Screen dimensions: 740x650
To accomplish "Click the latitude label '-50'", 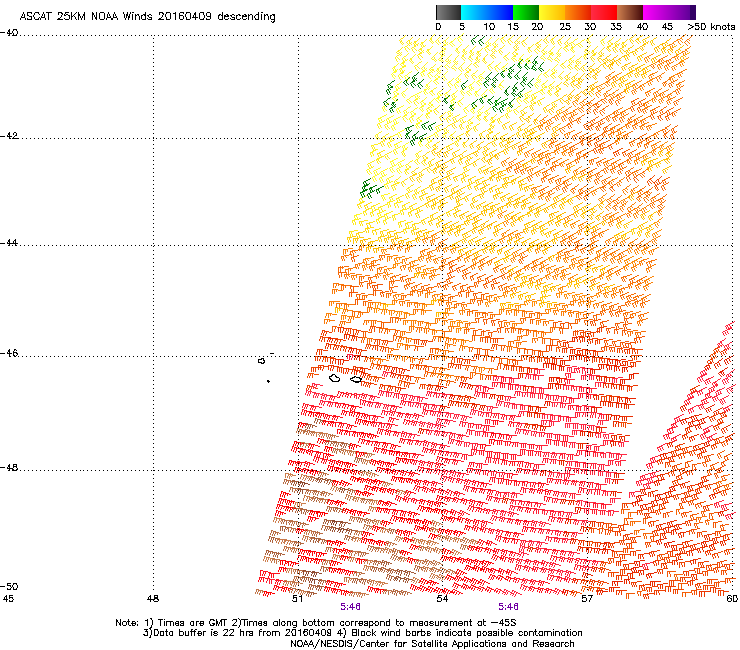I will (9, 586).
